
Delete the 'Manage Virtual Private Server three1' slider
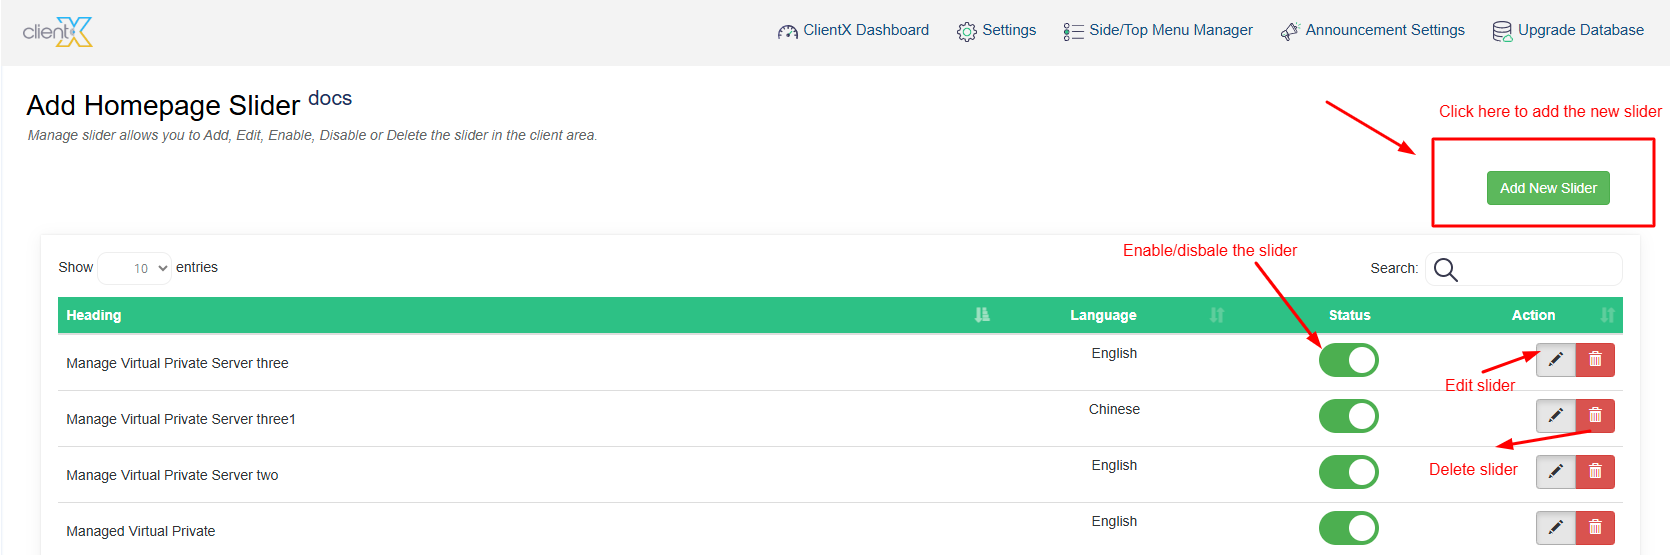coord(1595,416)
